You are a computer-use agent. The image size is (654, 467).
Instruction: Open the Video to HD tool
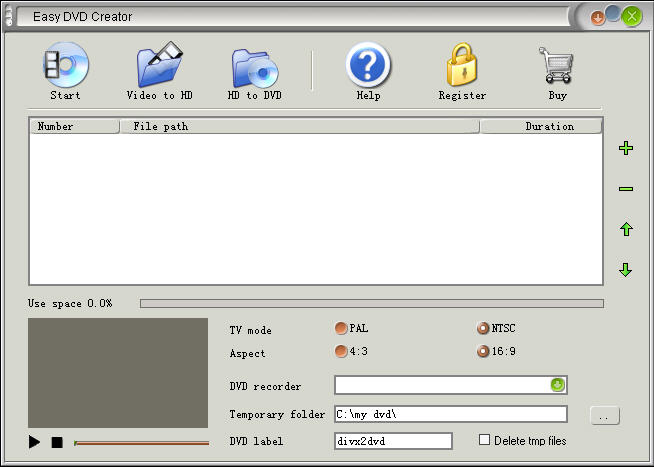pos(160,64)
